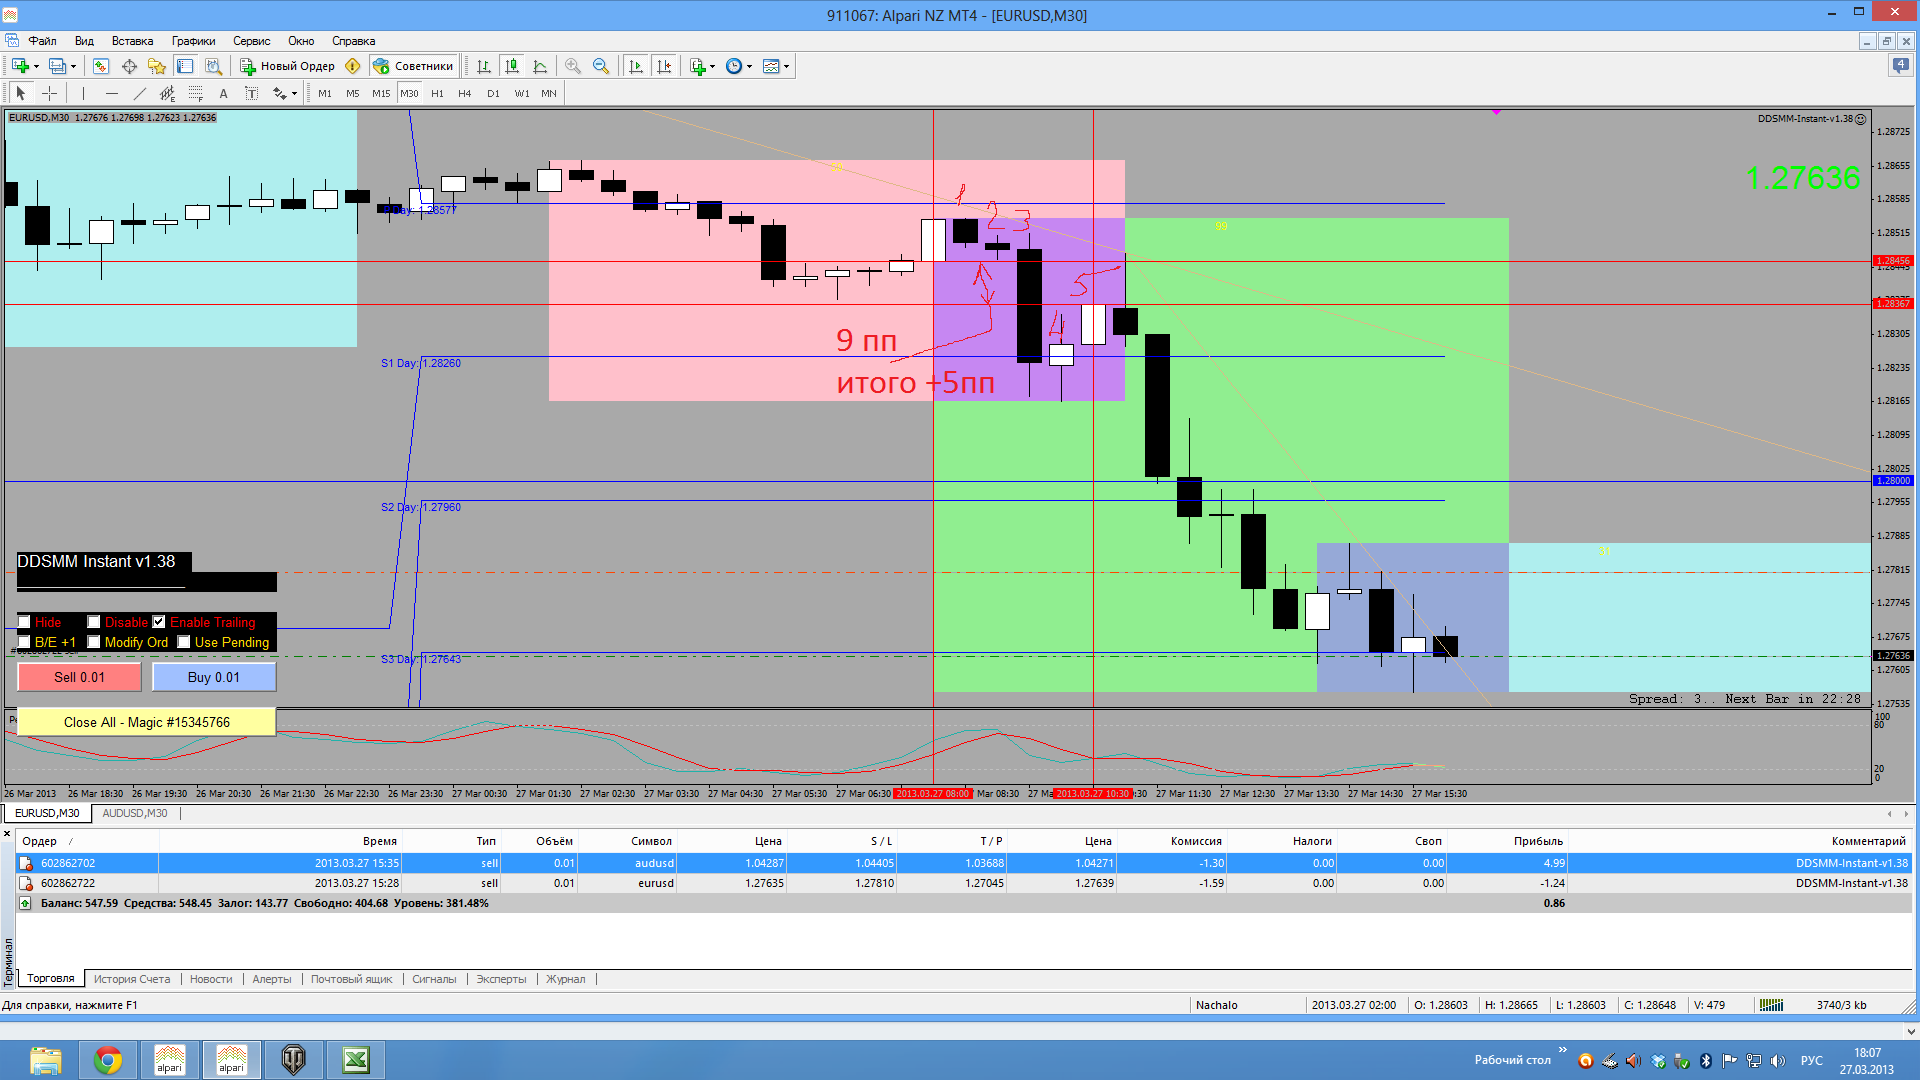Click the Buy 0.01 button
The image size is (1920, 1080).
(214, 677)
